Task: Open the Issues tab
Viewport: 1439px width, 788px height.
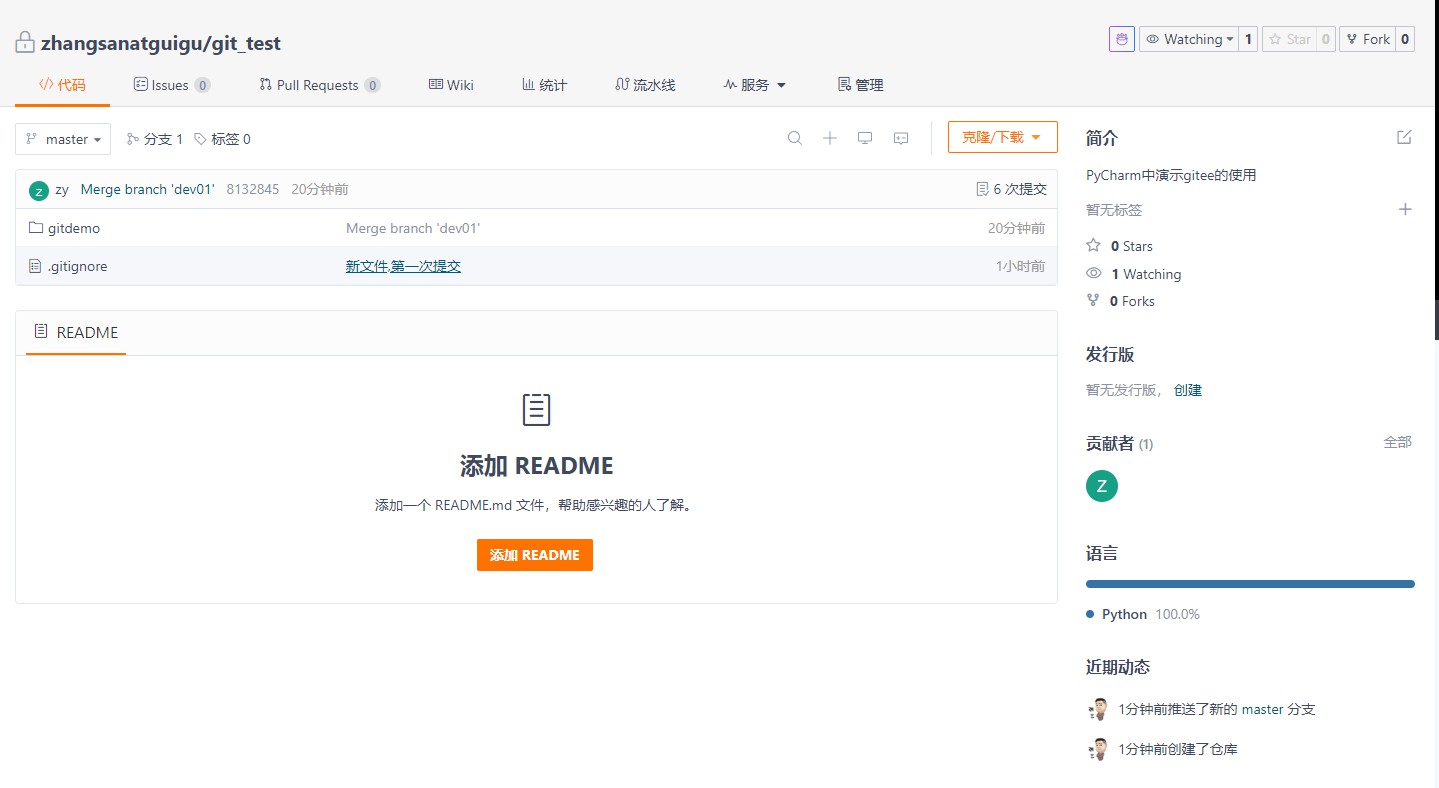Action: [x=171, y=85]
